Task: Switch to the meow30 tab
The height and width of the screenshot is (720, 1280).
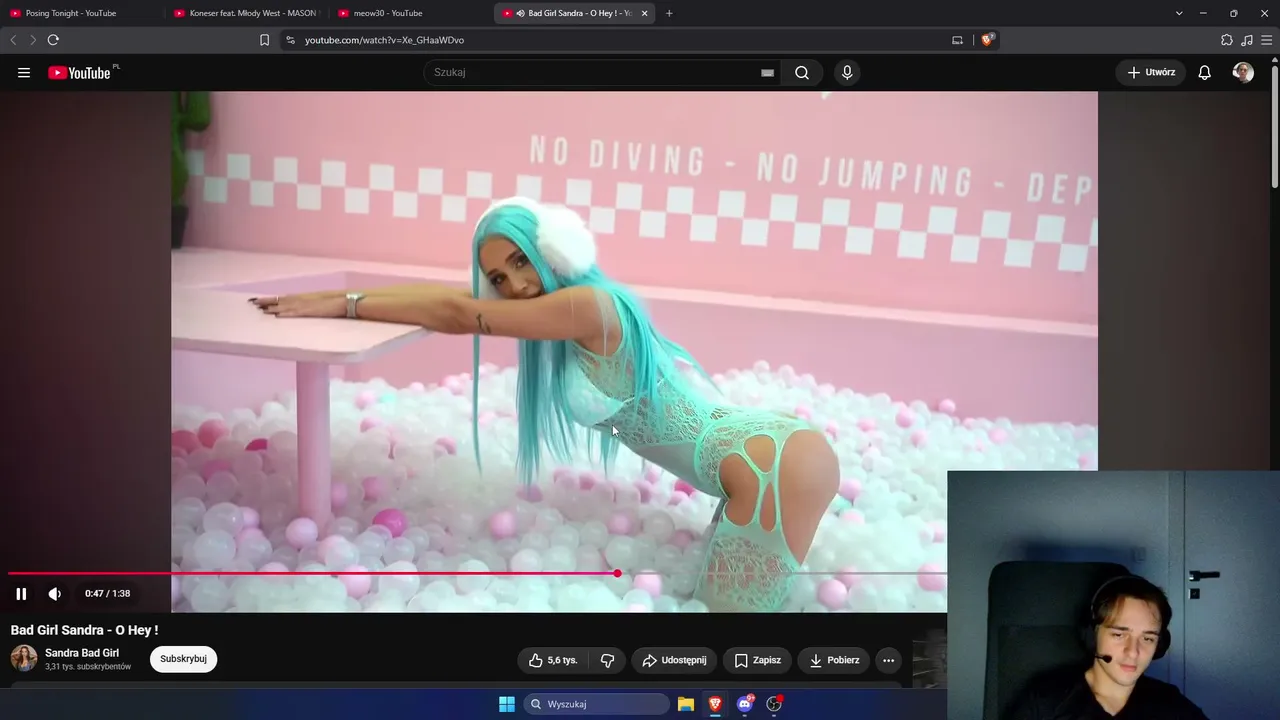Action: [410, 13]
